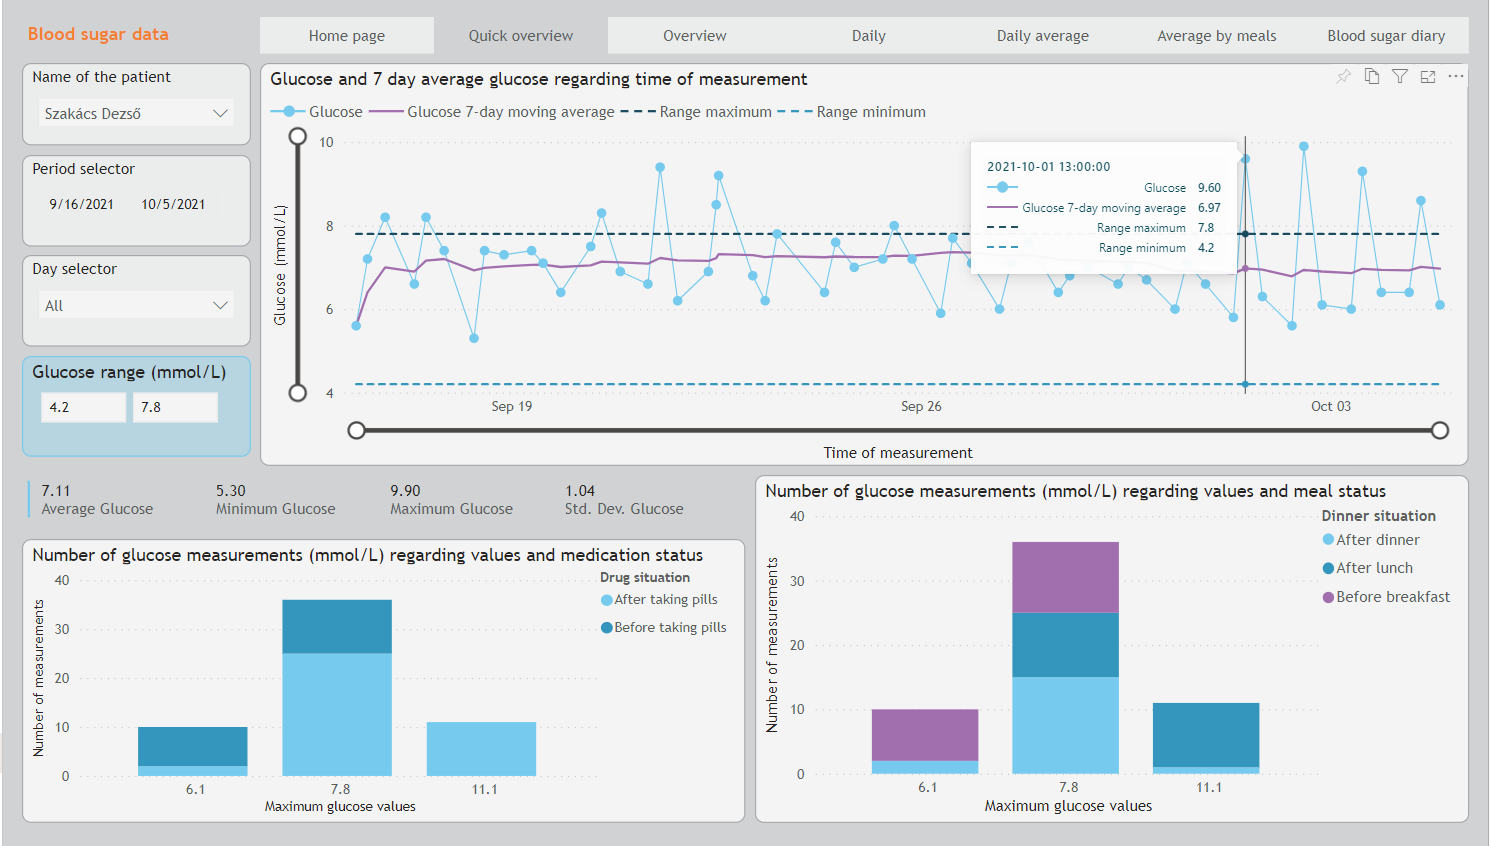
Task: Expand the patient name dropdown Szakács Dezső
Action: 137,113
